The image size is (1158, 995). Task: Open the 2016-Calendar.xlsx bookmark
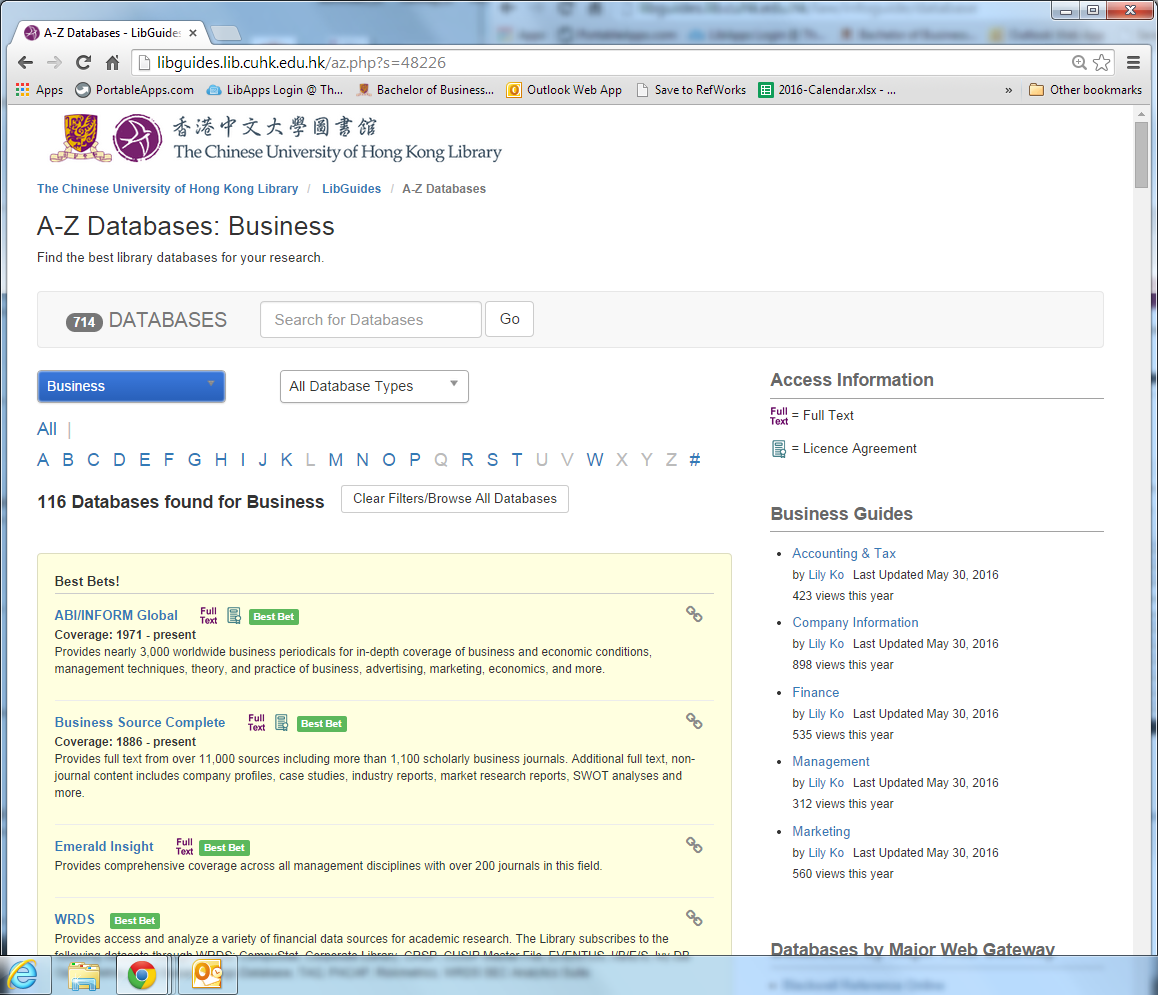point(828,90)
